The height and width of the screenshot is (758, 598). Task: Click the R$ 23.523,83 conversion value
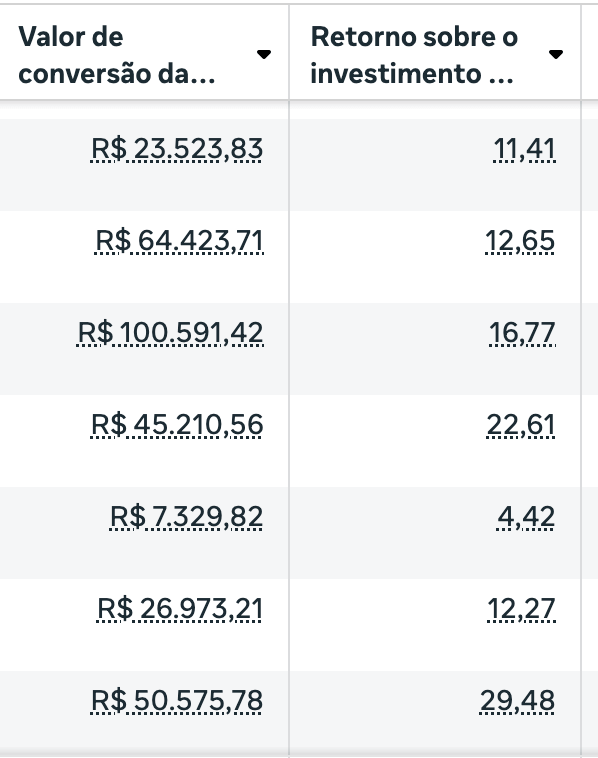pos(177,148)
